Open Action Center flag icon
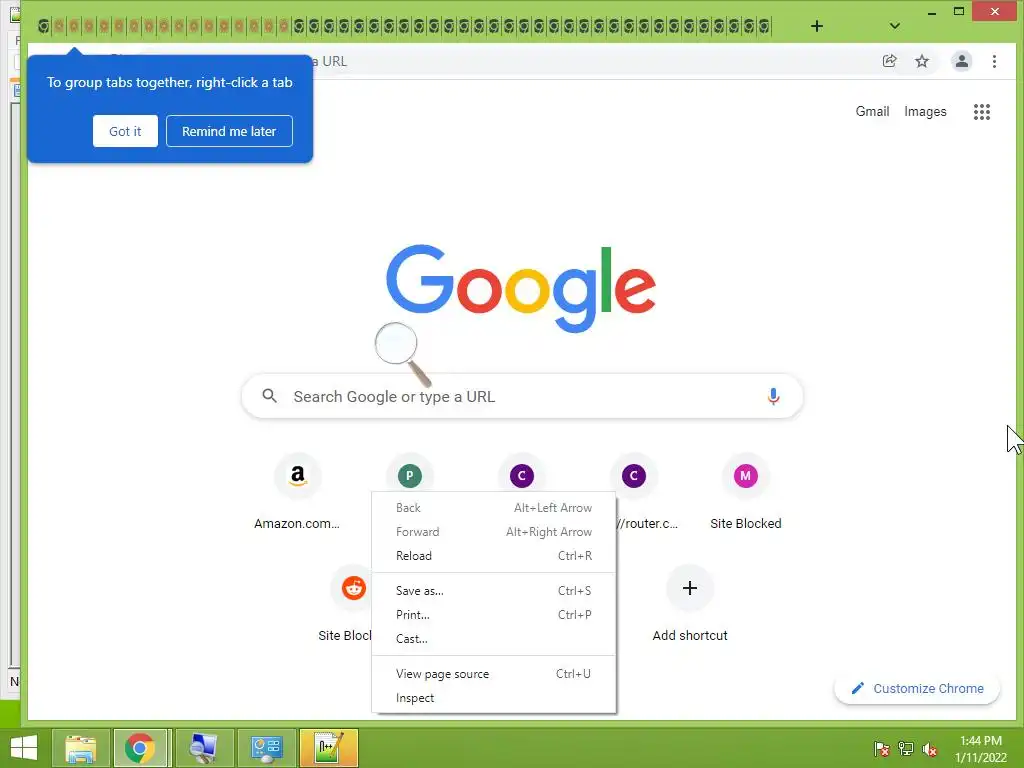The height and width of the screenshot is (768, 1024). [x=881, y=749]
